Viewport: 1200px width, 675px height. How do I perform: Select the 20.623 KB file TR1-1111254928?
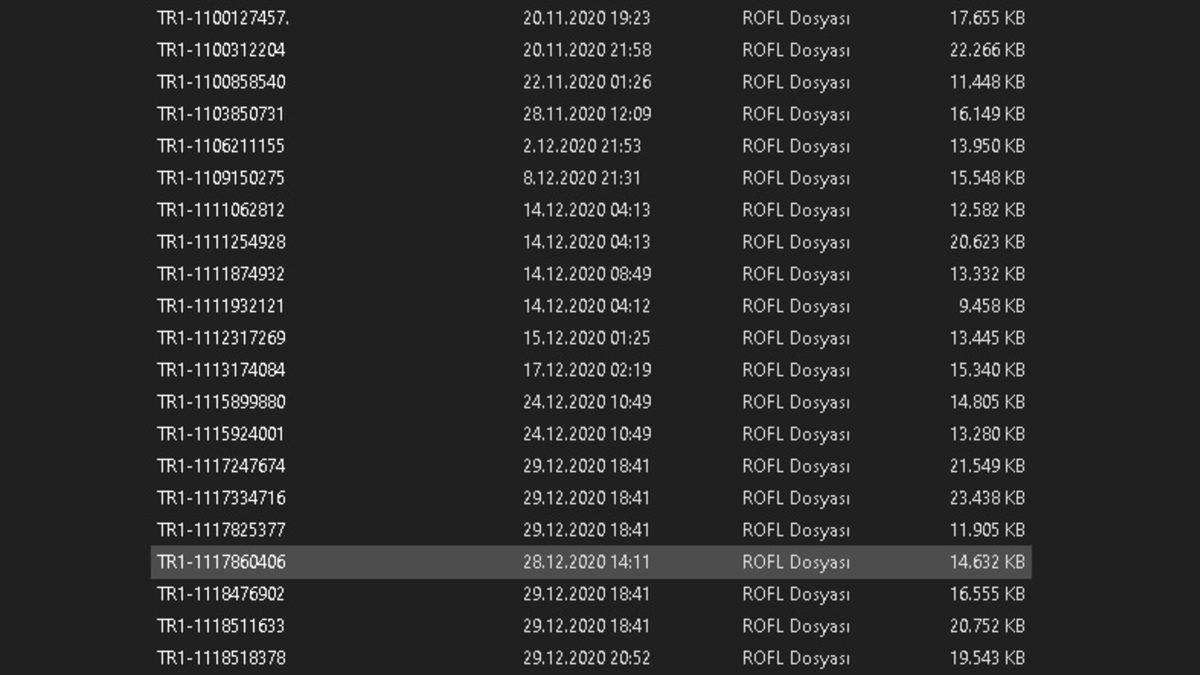590,242
